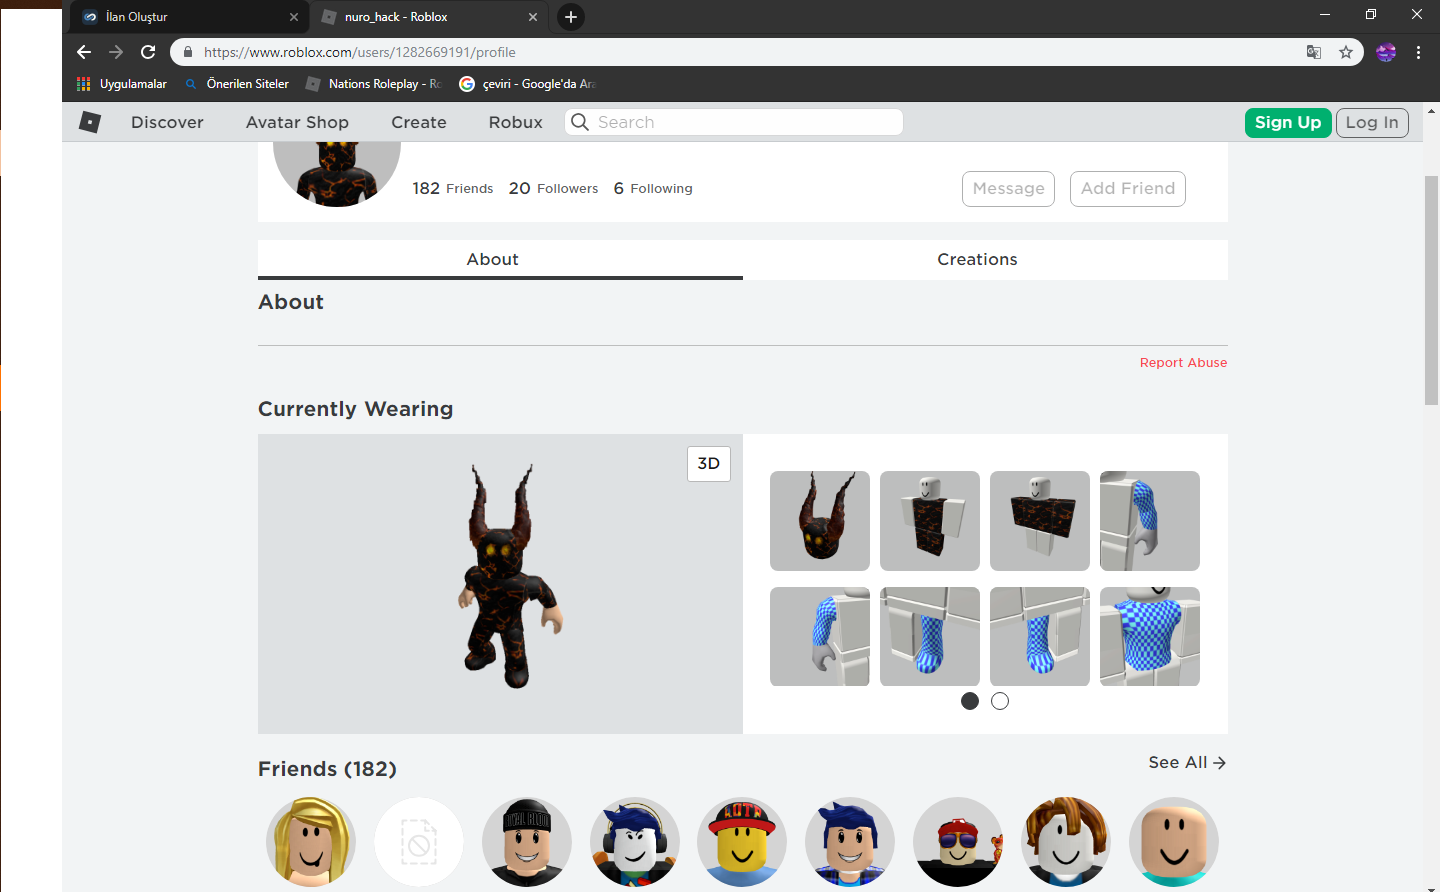Open Uygulamalar apps bookmark
This screenshot has height=892, width=1440.
tap(122, 84)
